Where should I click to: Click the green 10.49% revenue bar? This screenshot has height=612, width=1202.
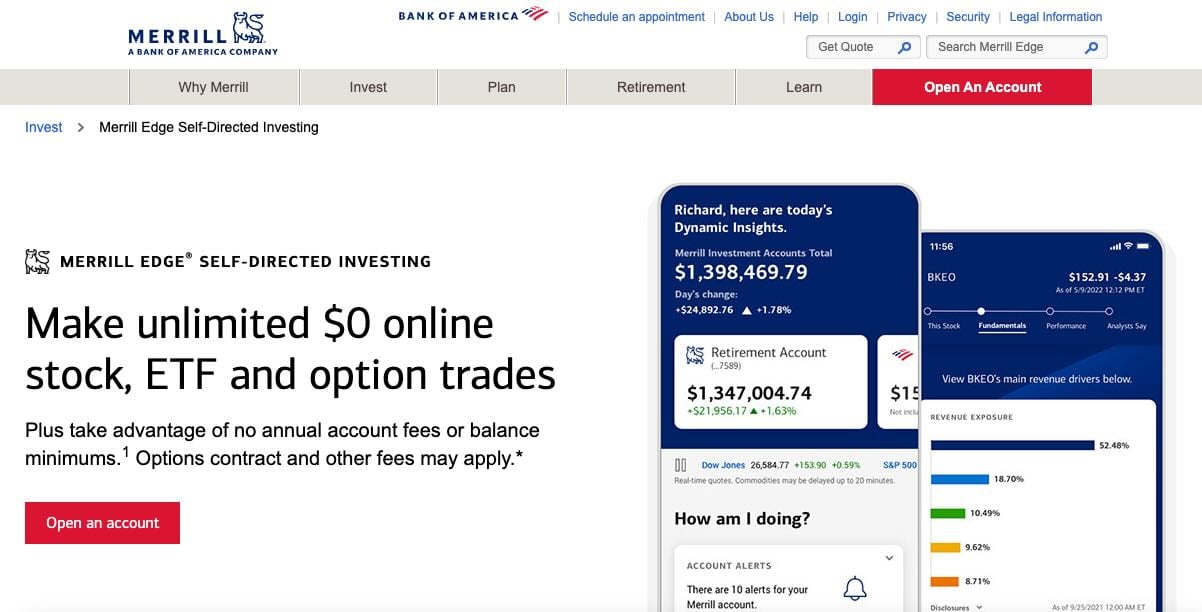(x=948, y=513)
